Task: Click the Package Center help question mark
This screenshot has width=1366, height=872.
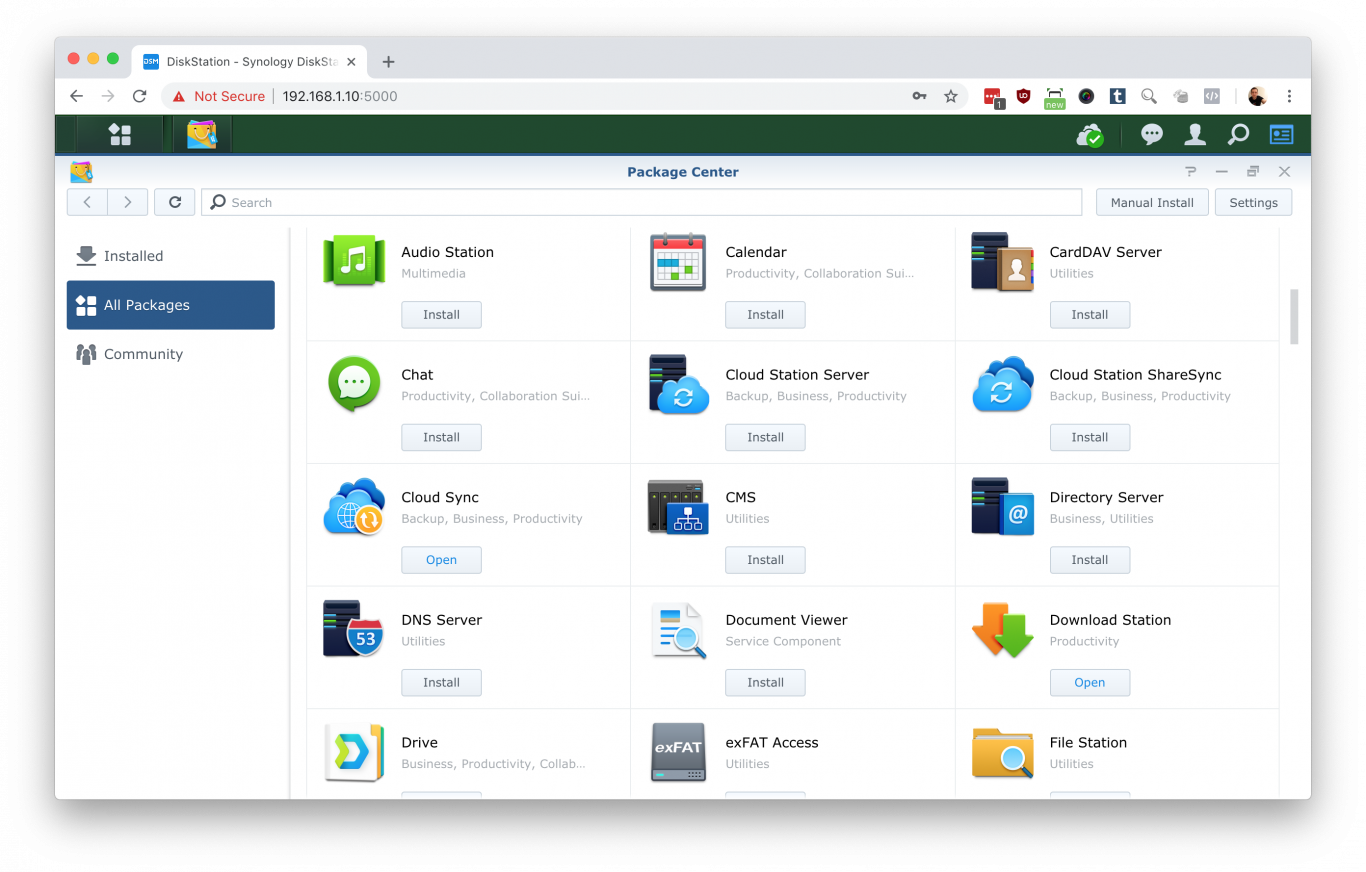Action: 1191,172
